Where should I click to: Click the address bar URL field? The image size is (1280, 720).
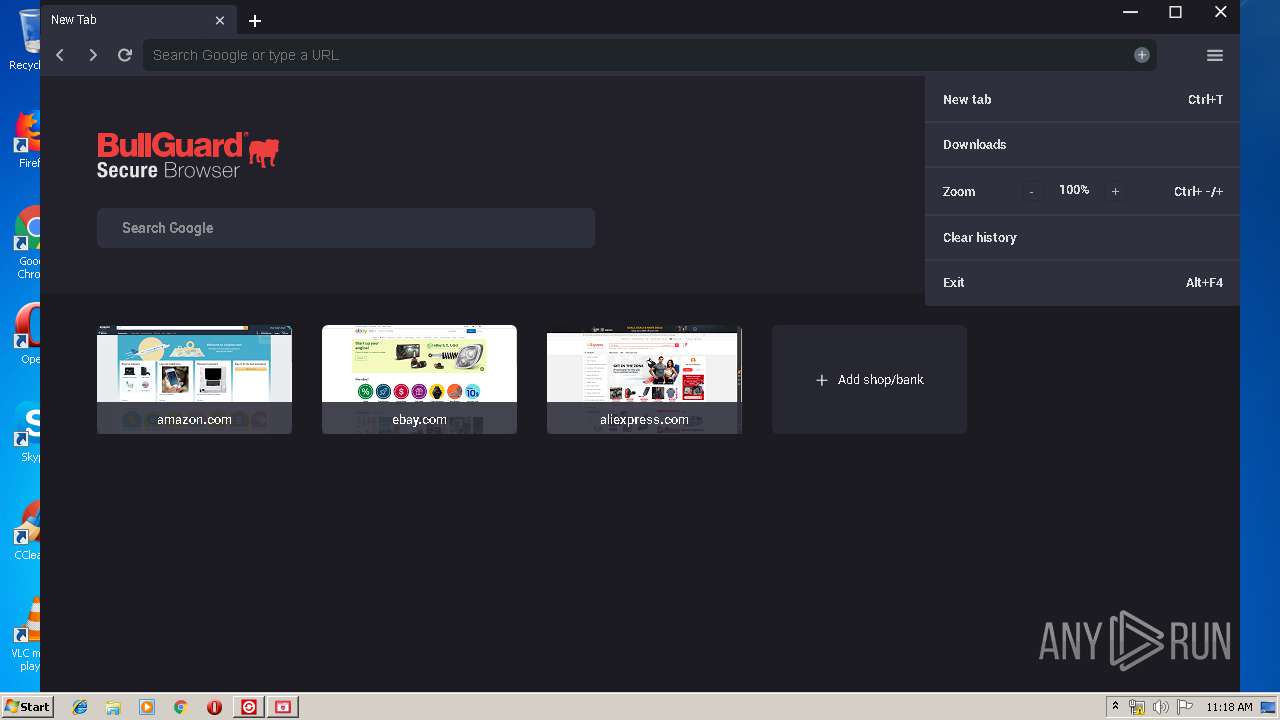650,55
